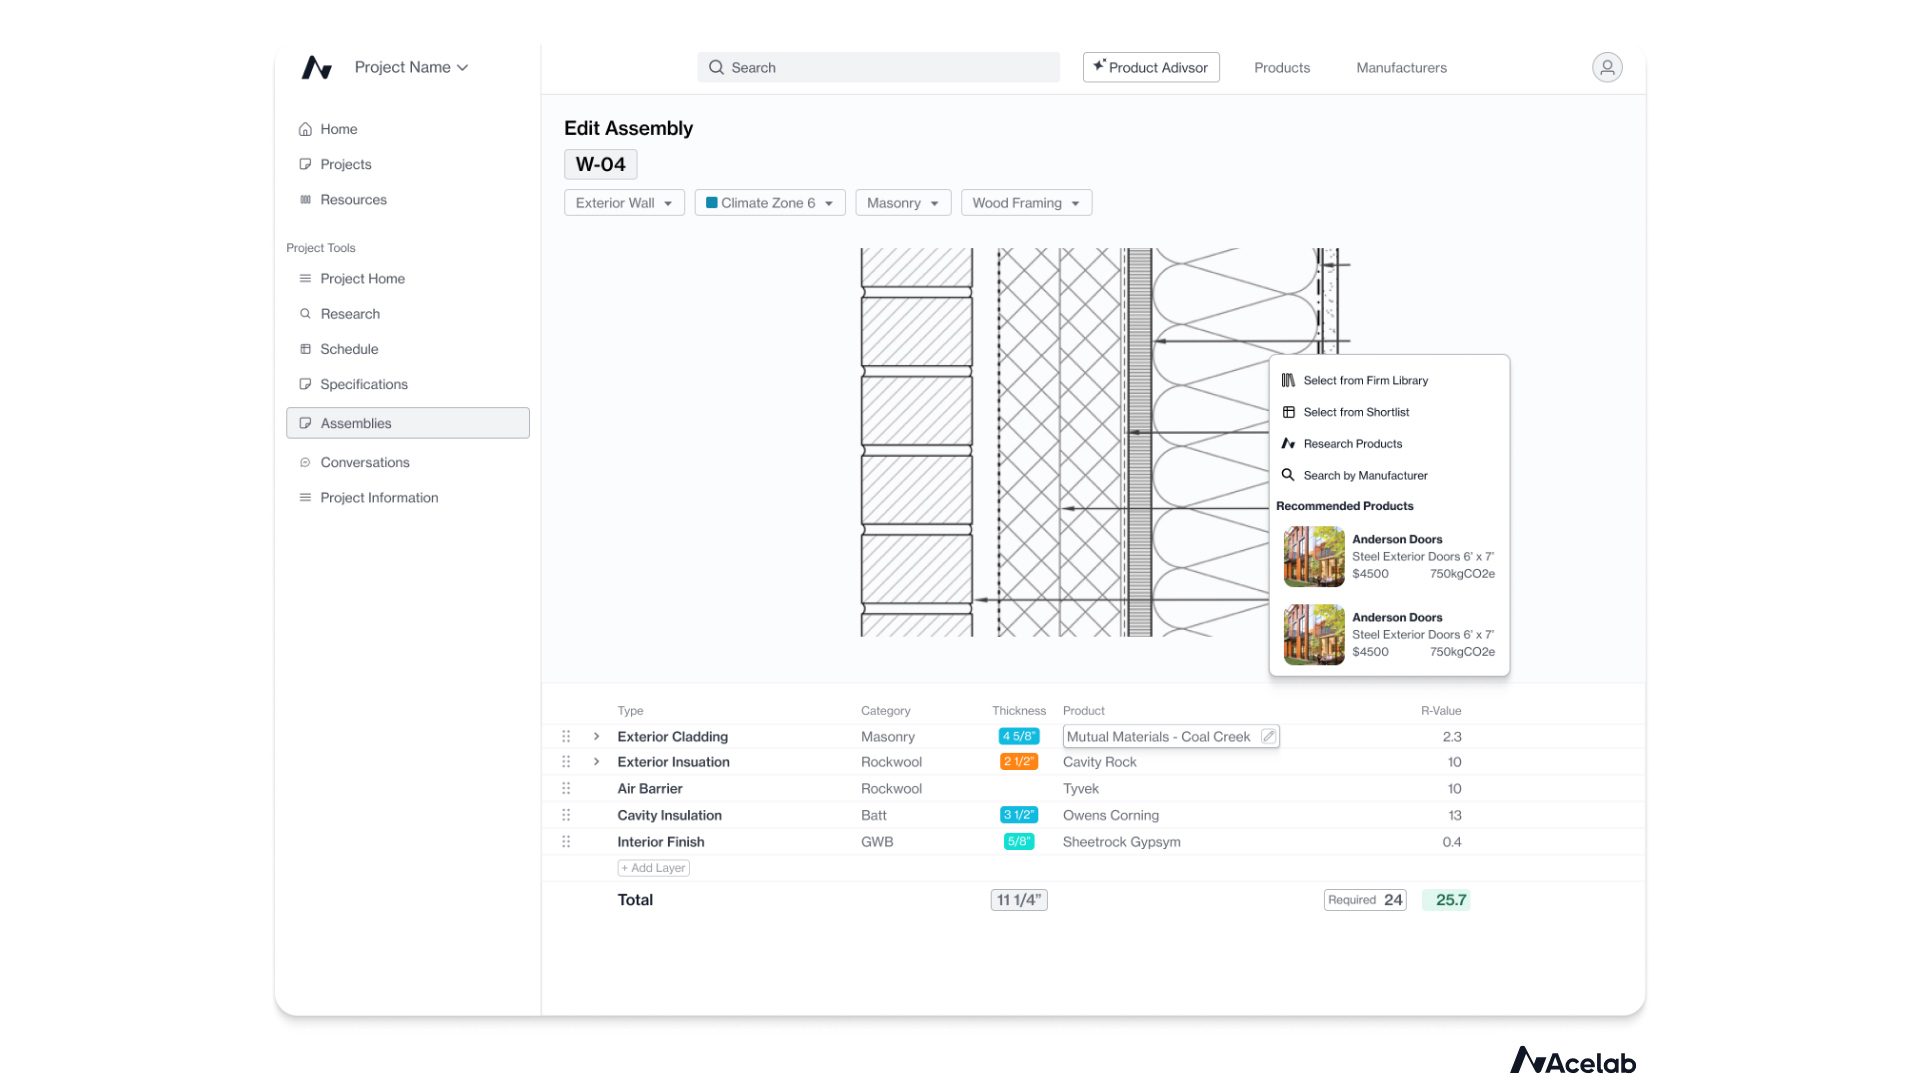Toggle the Assemblies sidebar selection
This screenshot has height=1080, width=1920.
pos(355,422)
